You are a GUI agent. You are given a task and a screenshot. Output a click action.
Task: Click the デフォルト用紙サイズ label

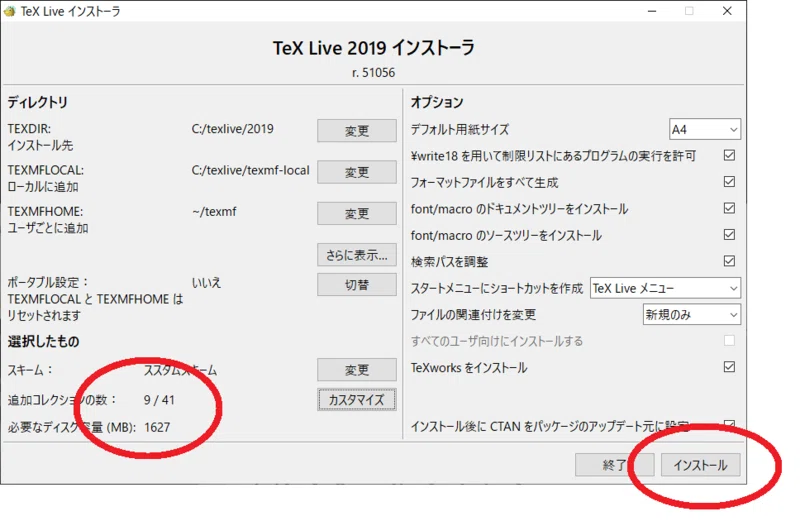460,130
